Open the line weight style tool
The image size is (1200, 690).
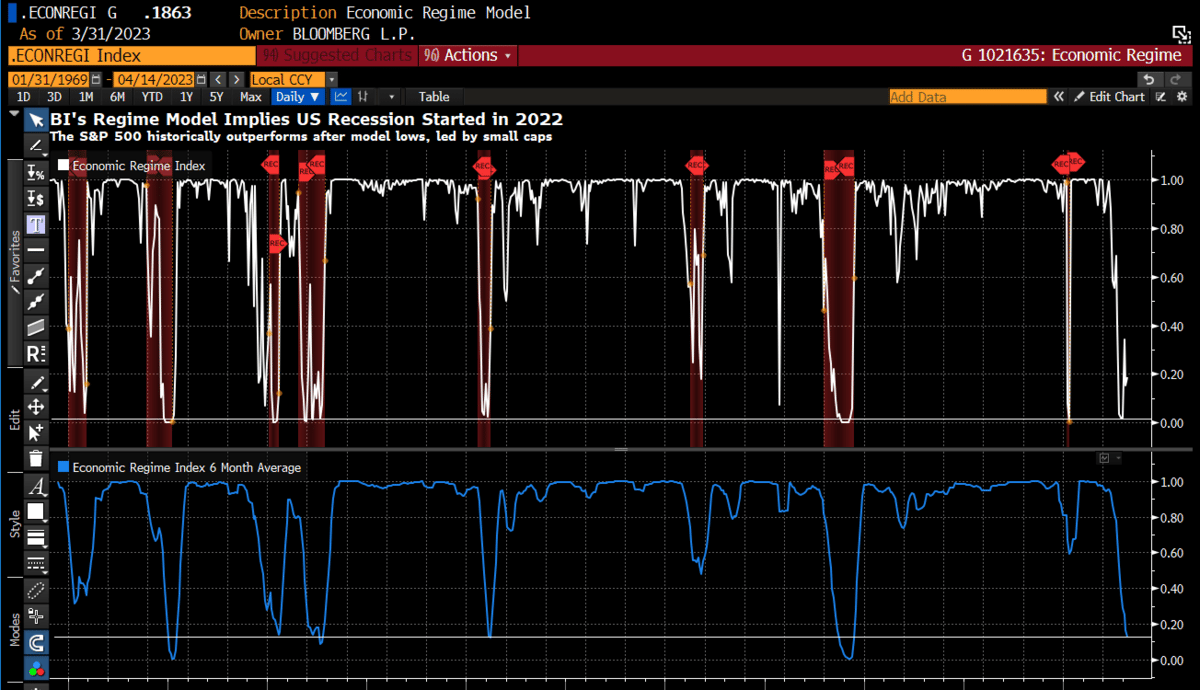click(x=36, y=538)
